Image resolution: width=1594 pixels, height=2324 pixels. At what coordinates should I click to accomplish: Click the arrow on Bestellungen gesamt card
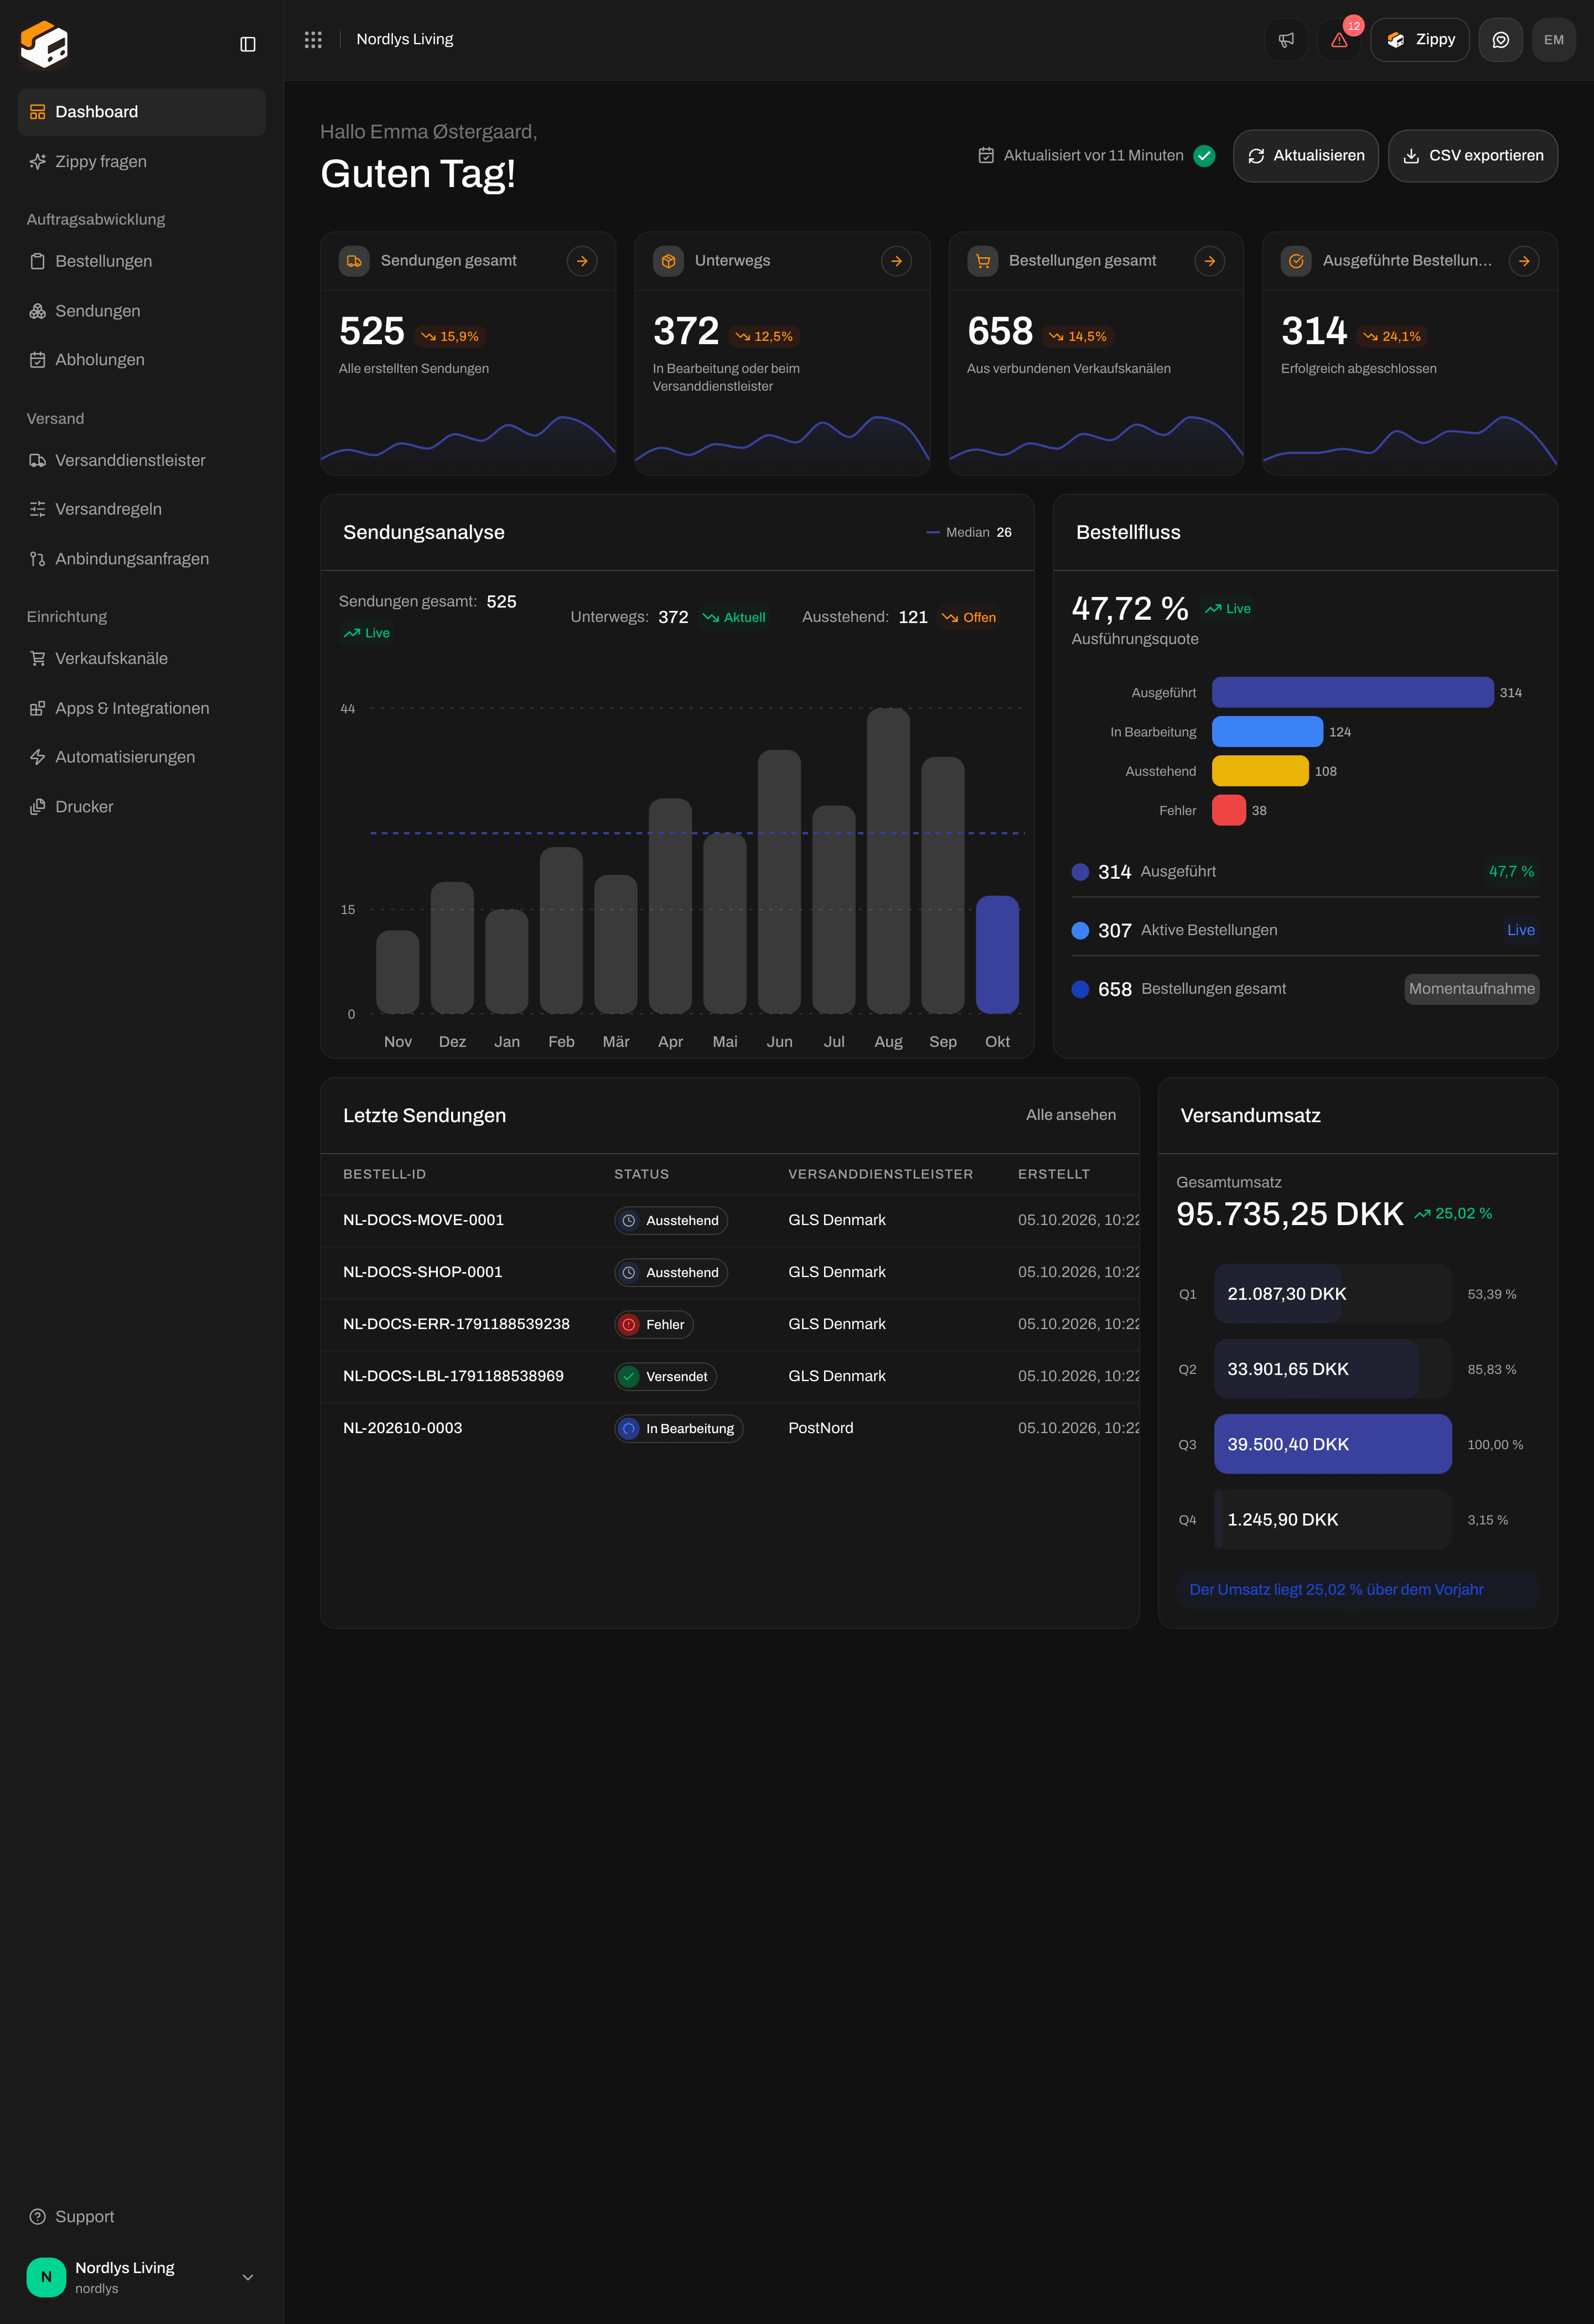(1210, 261)
